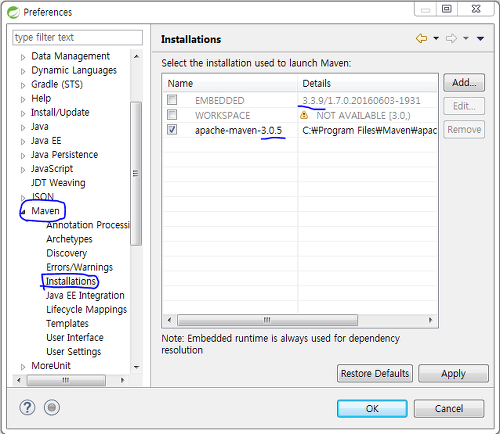Expand the Install/Update node
The width and height of the screenshot is (500, 434).
point(23,113)
